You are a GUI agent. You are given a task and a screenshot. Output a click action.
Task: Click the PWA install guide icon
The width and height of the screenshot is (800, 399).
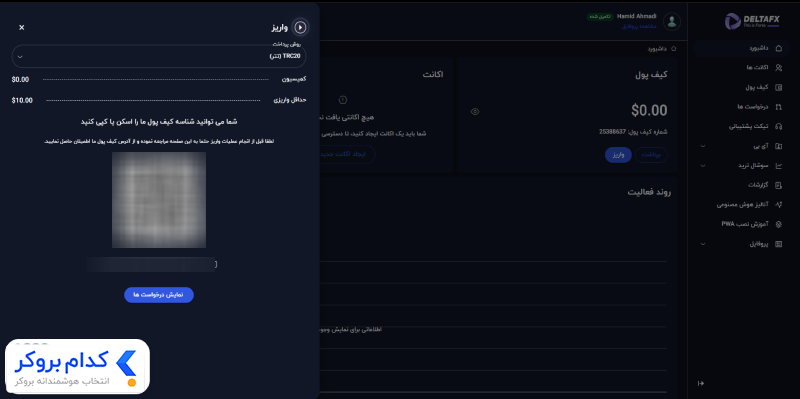pyautogui.click(x=778, y=224)
